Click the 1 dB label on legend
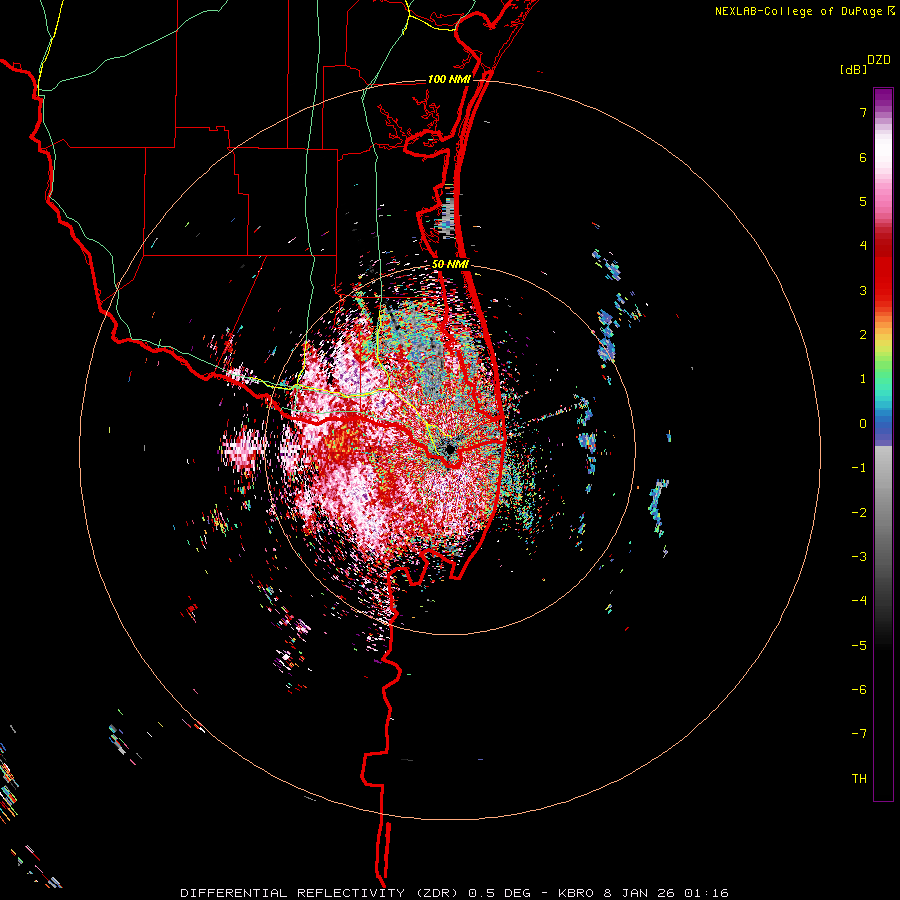 (x=863, y=379)
